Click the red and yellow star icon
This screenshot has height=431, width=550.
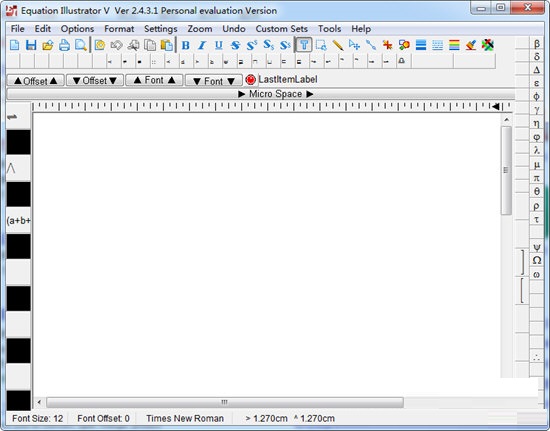(388, 45)
